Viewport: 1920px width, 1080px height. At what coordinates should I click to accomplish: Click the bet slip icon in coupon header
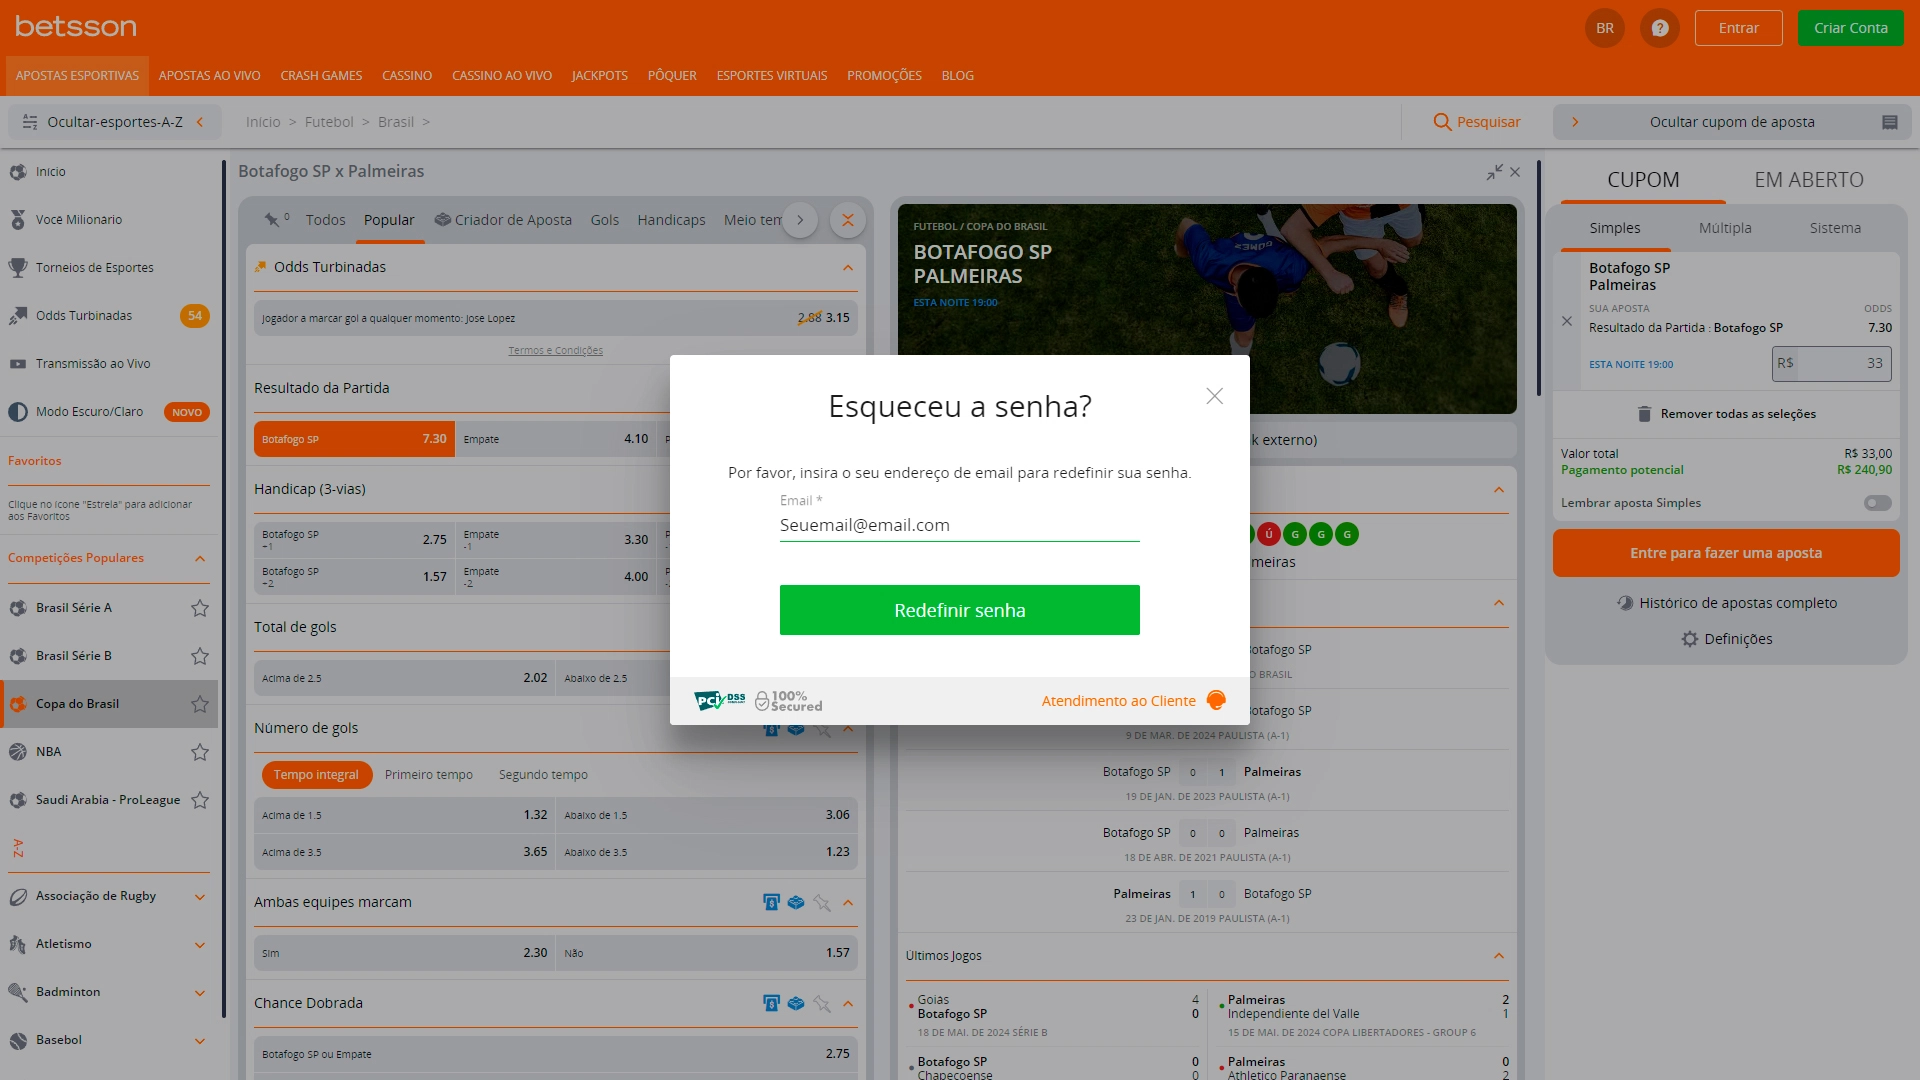(1889, 122)
